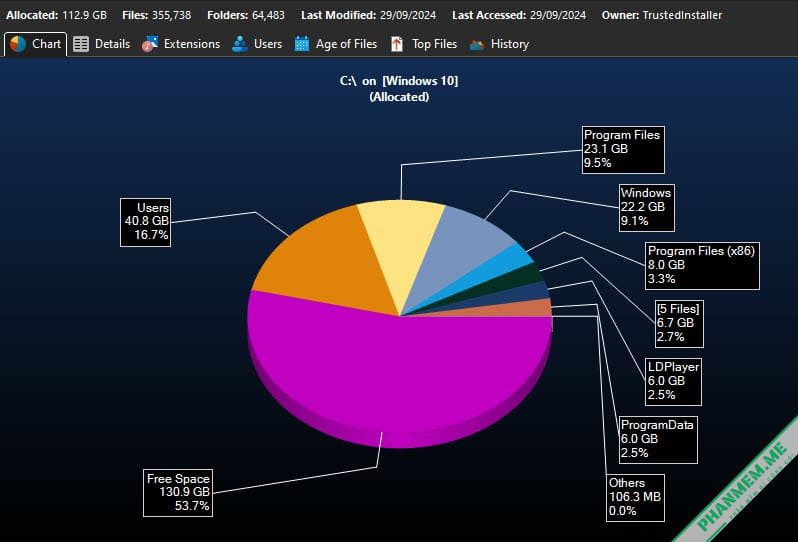Click the Program Files (x86) 8.0 GB label
This screenshot has height=542, width=798.
click(x=702, y=265)
